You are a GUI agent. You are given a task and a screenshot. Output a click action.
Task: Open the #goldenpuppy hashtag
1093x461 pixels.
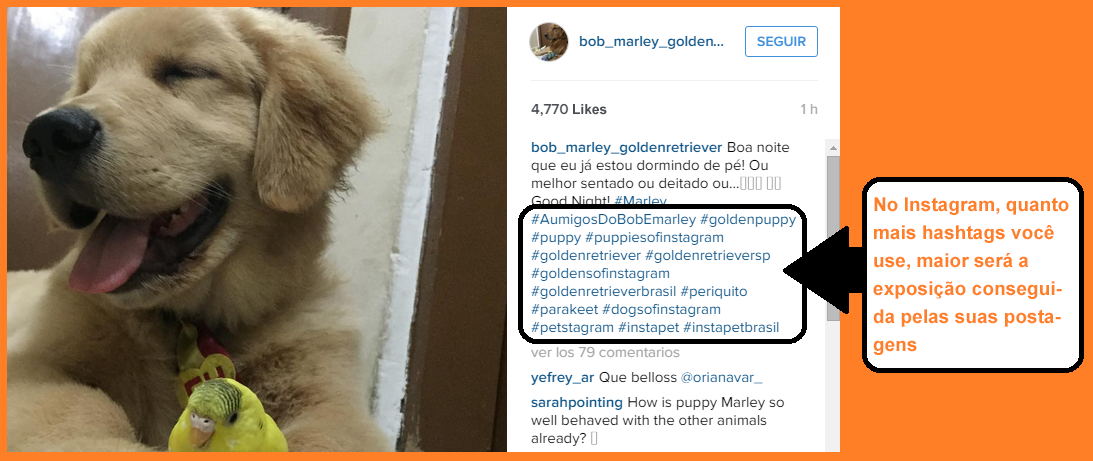pos(747,220)
